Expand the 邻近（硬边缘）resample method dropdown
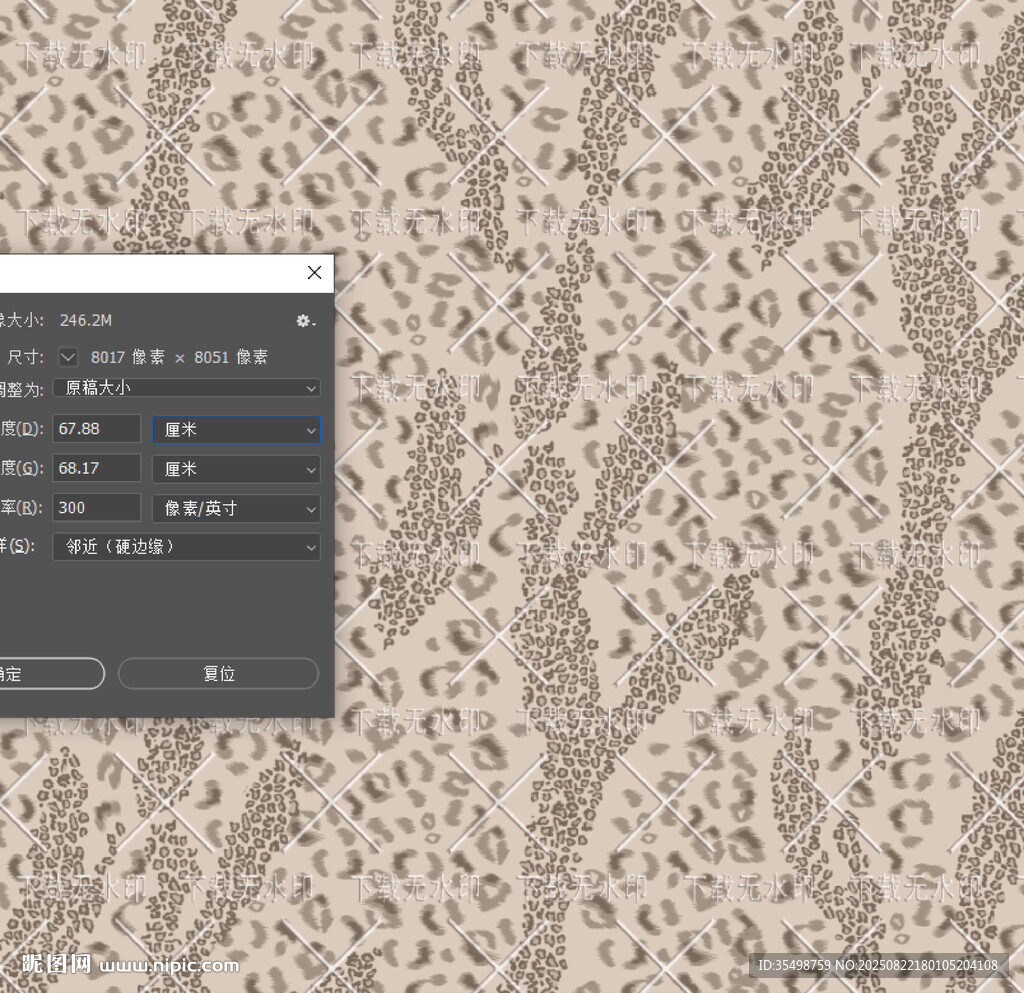 click(186, 547)
